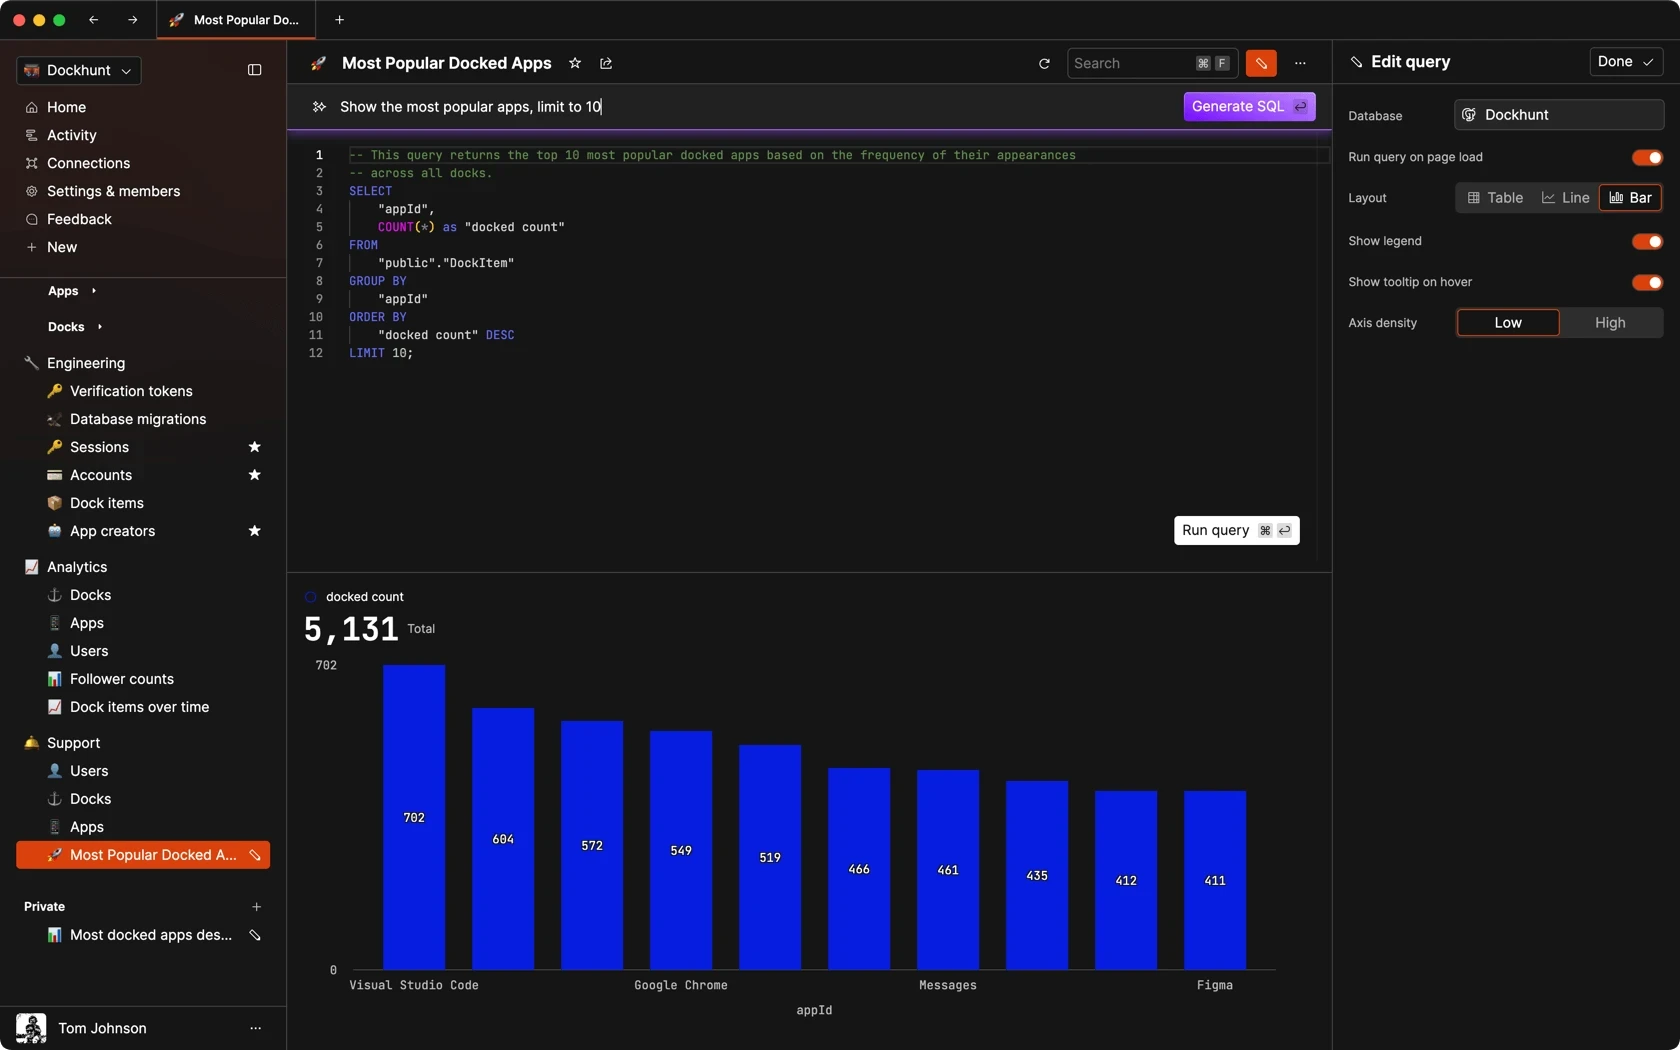
Task: Click the refresh query icon
Action: tap(1044, 63)
